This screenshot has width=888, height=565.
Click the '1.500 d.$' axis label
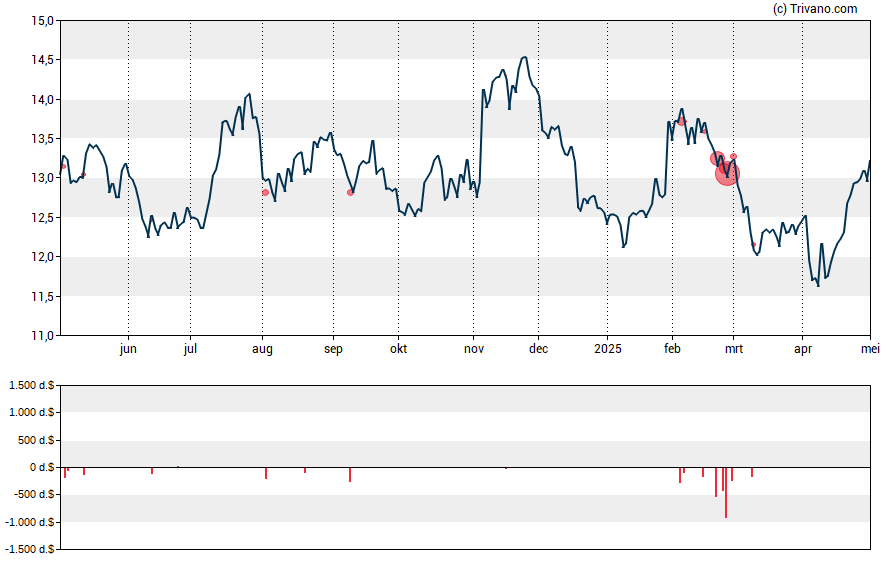coord(32,386)
